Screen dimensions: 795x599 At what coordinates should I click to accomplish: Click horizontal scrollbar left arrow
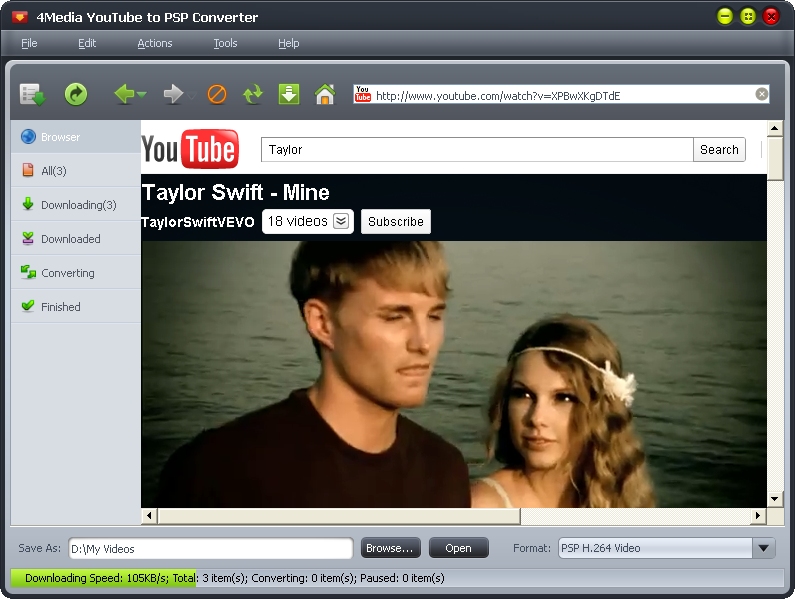(x=149, y=516)
